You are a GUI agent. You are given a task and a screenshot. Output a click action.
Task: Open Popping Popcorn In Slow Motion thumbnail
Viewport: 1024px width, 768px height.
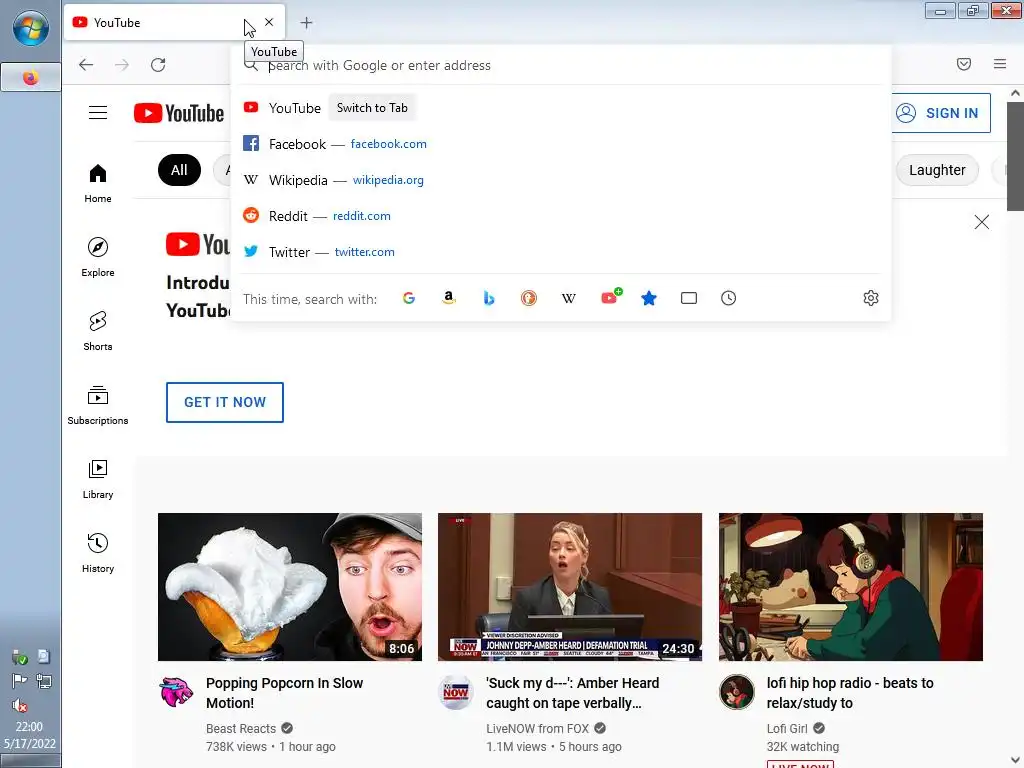pos(290,587)
